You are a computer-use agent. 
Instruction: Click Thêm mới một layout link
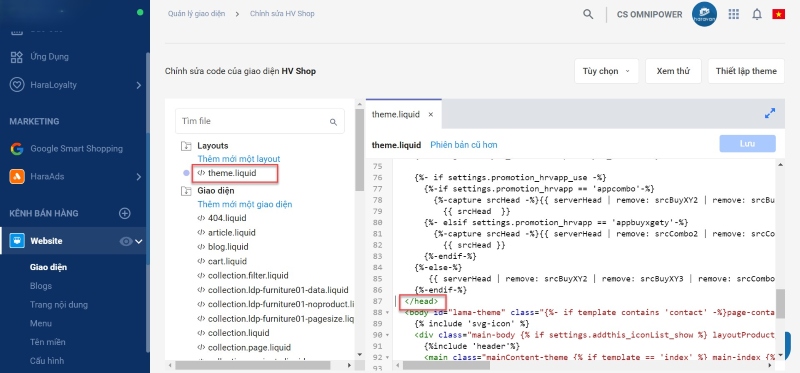coord(239,159)
